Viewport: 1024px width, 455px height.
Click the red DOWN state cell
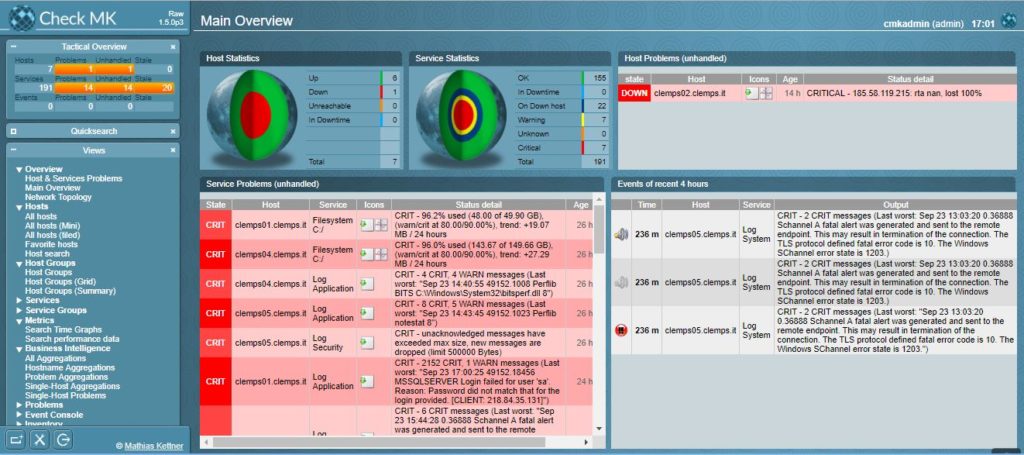point(634,93)
